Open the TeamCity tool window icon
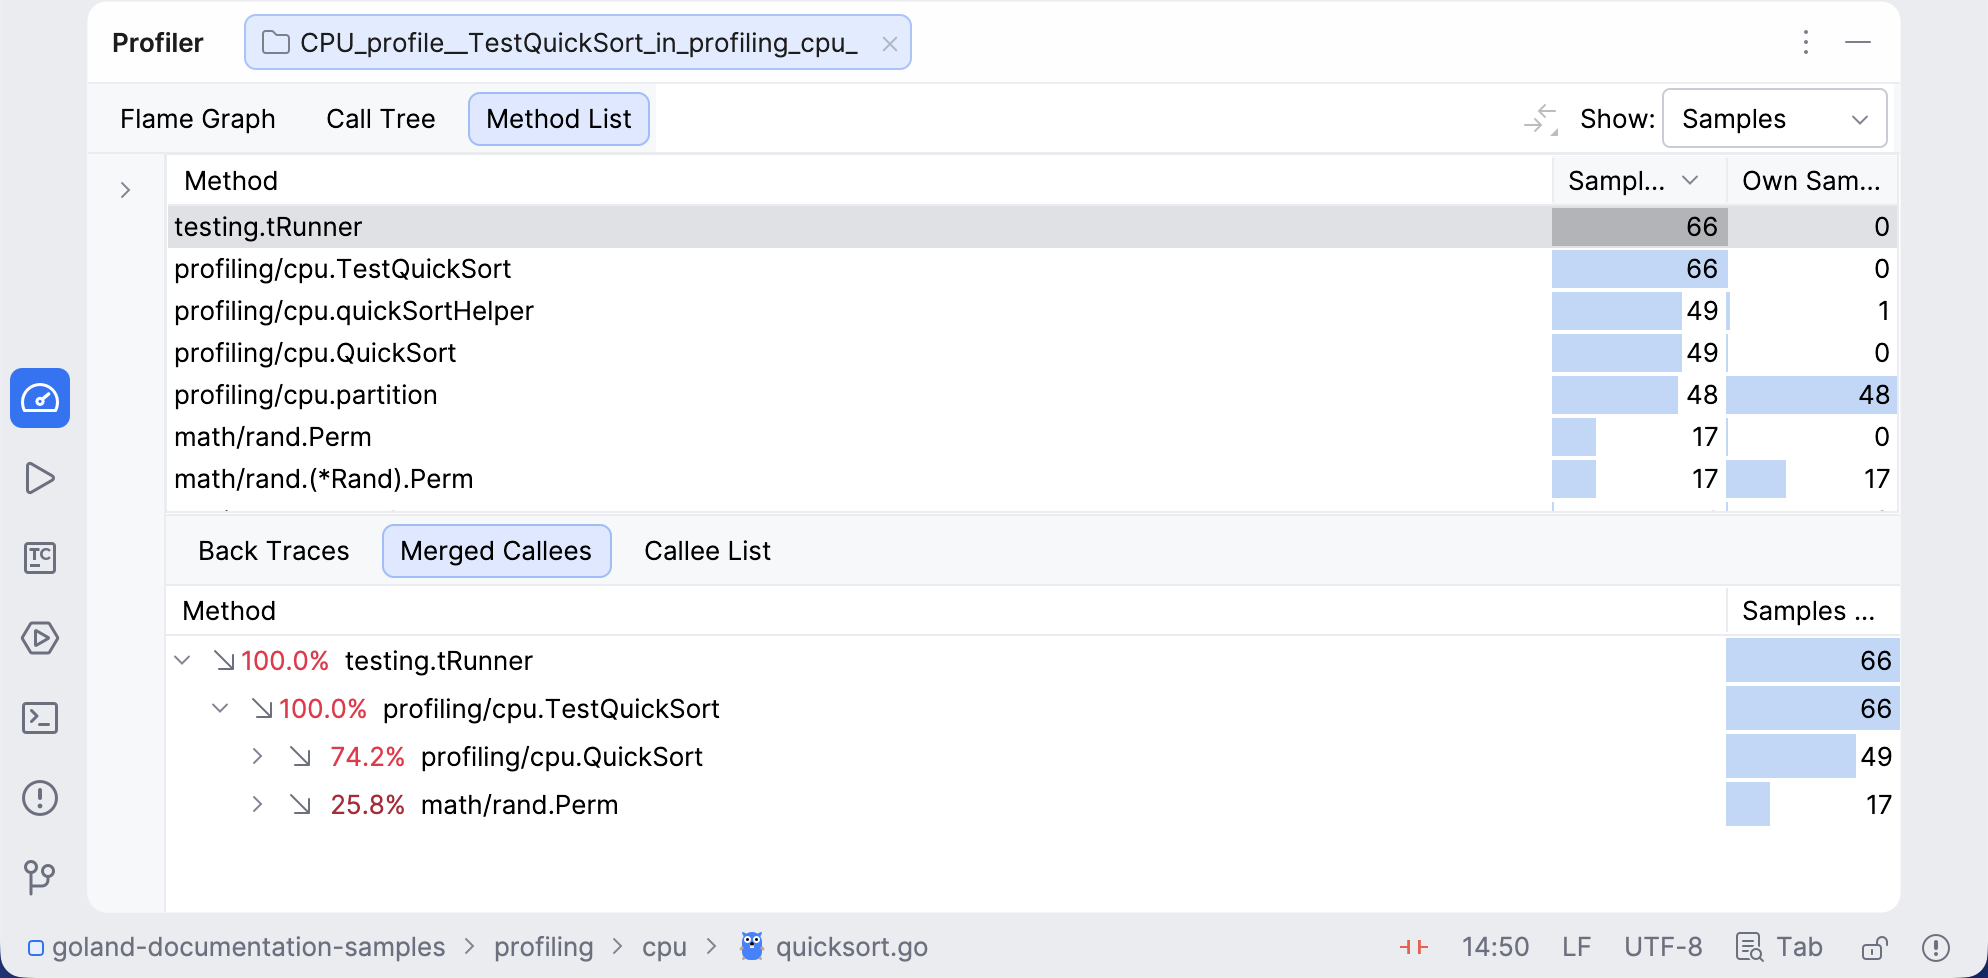The image size is (1988, 978). pos(40,558)
